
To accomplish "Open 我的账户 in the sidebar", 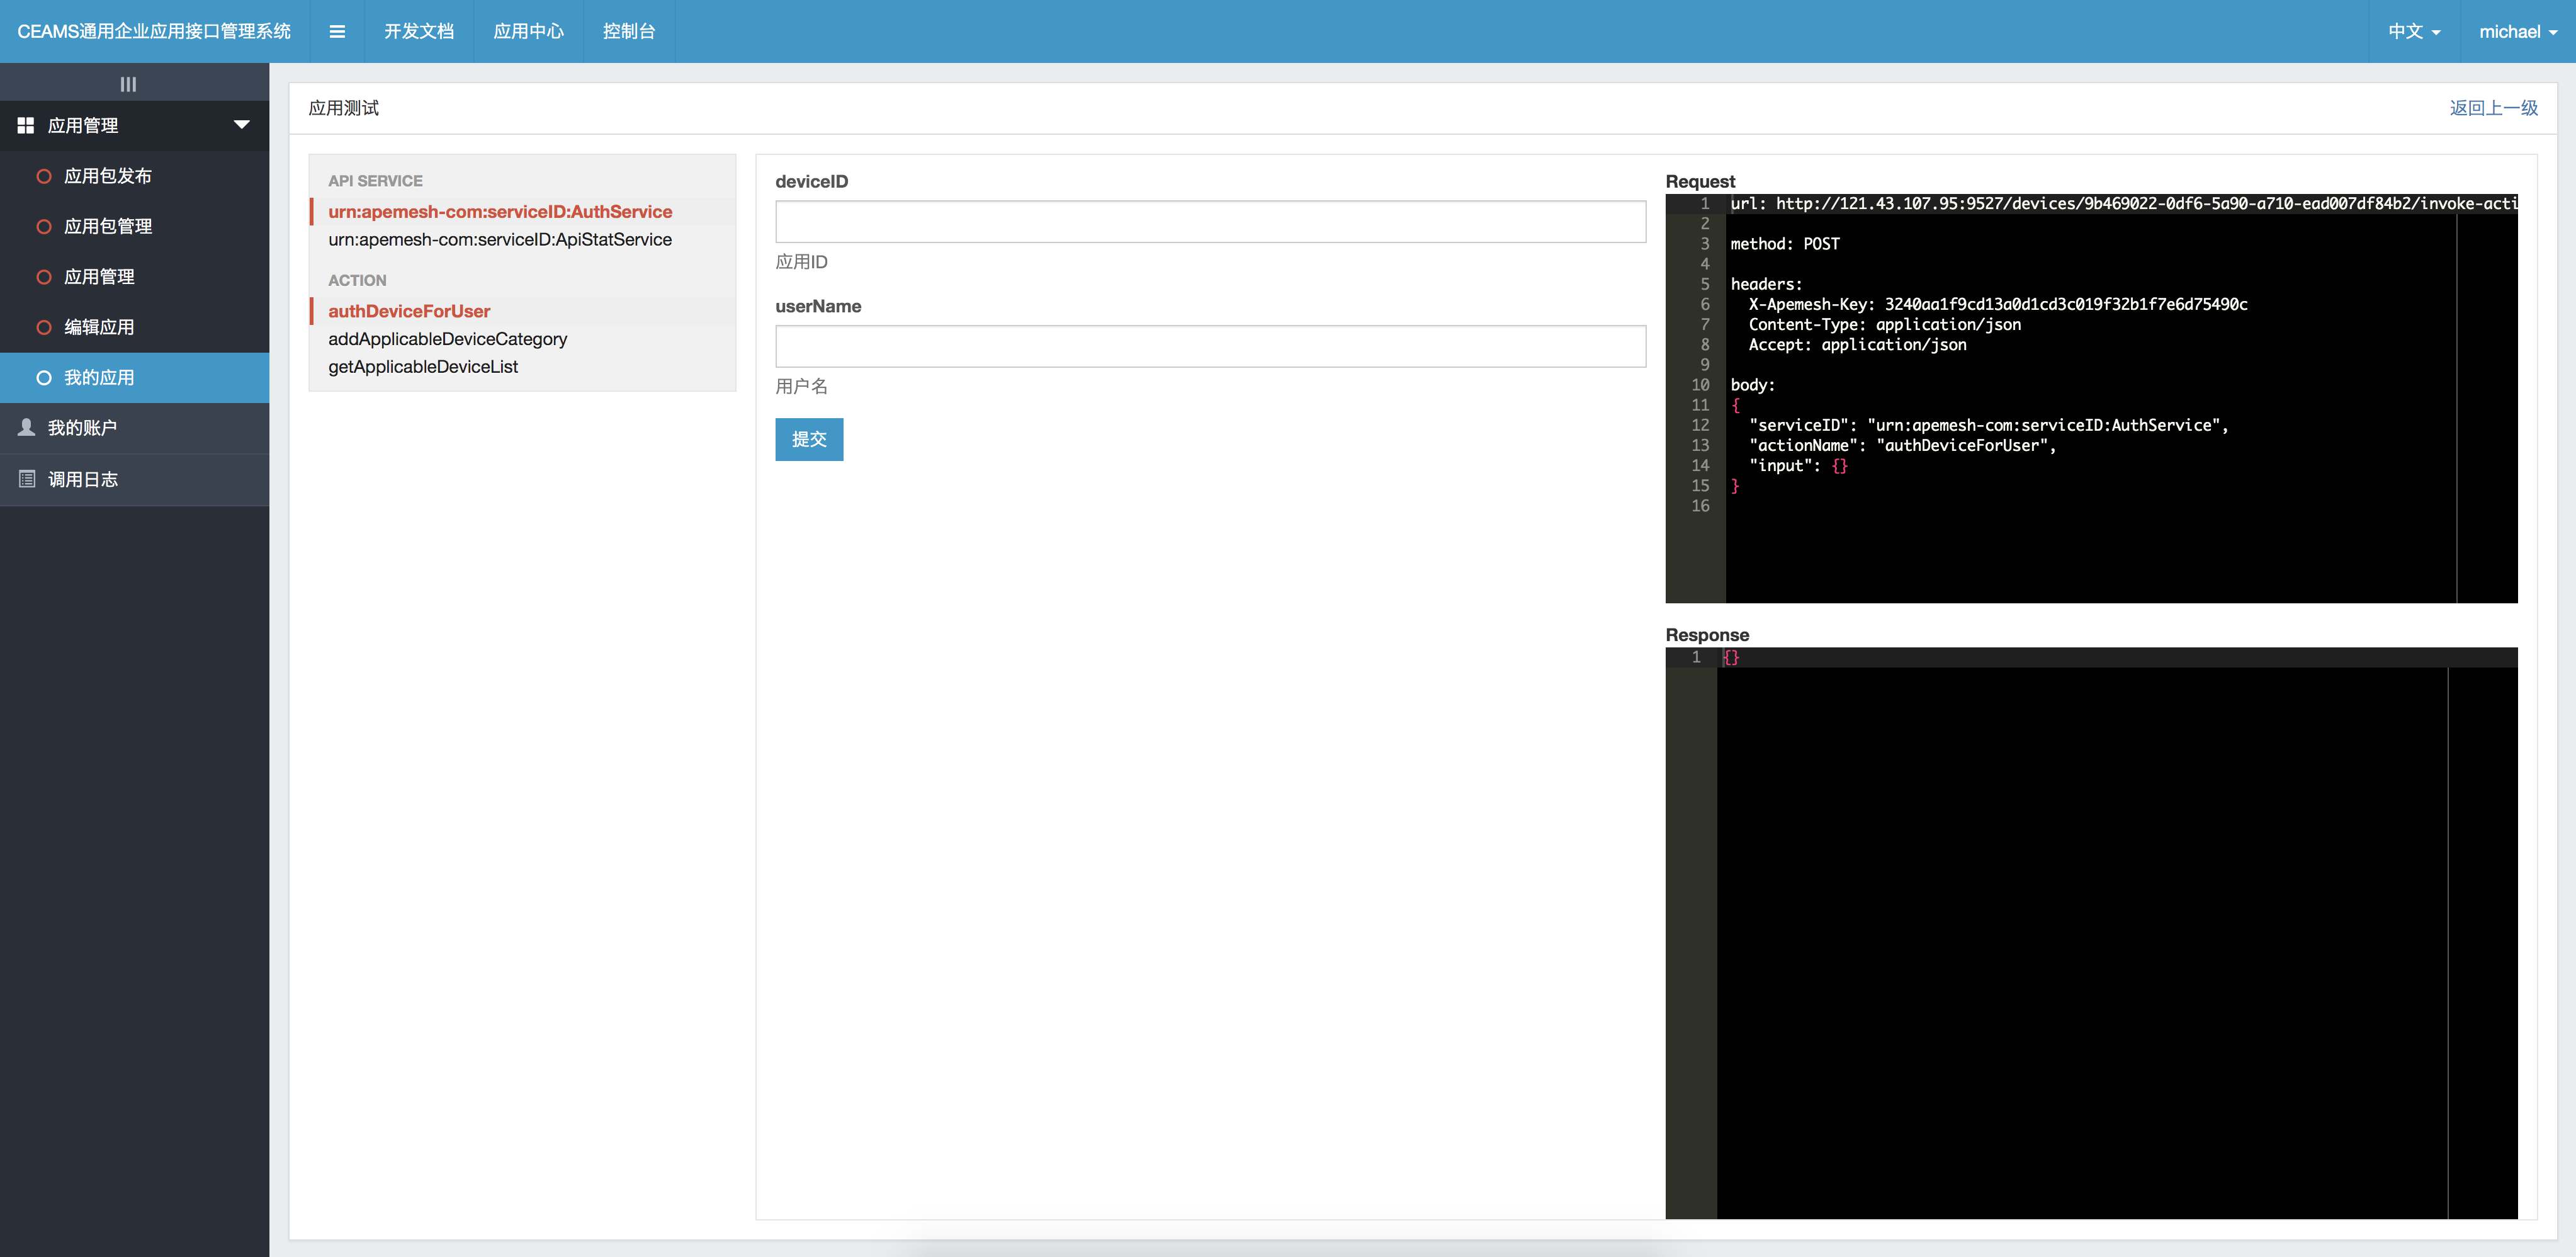I will [x=134, y=428].
